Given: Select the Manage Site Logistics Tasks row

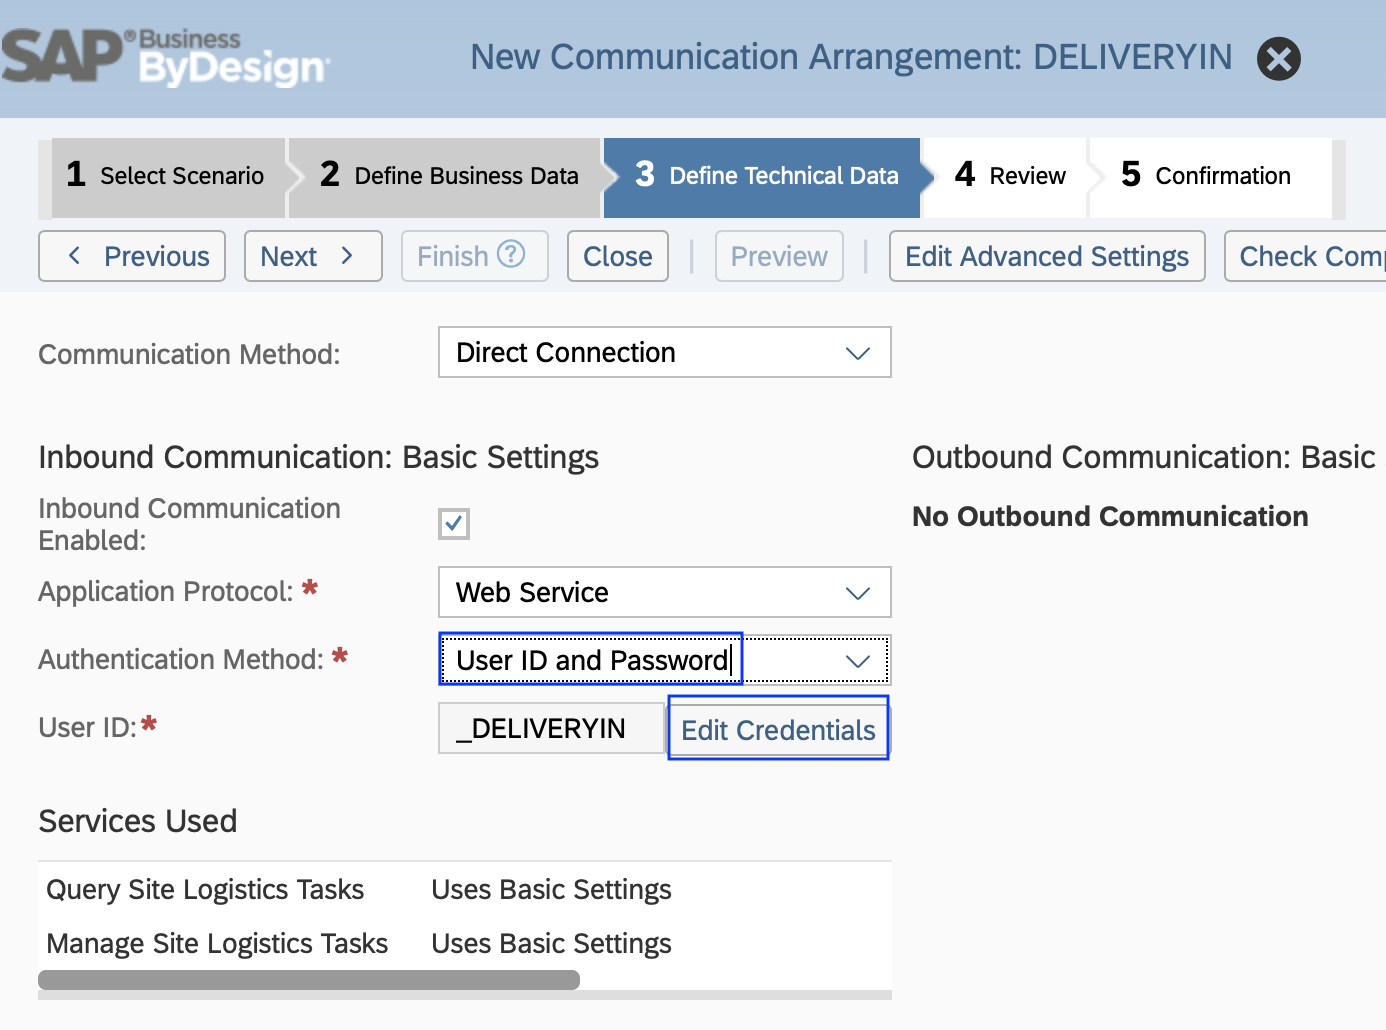Looking at the screenshot, I should (x=216, y=943).
